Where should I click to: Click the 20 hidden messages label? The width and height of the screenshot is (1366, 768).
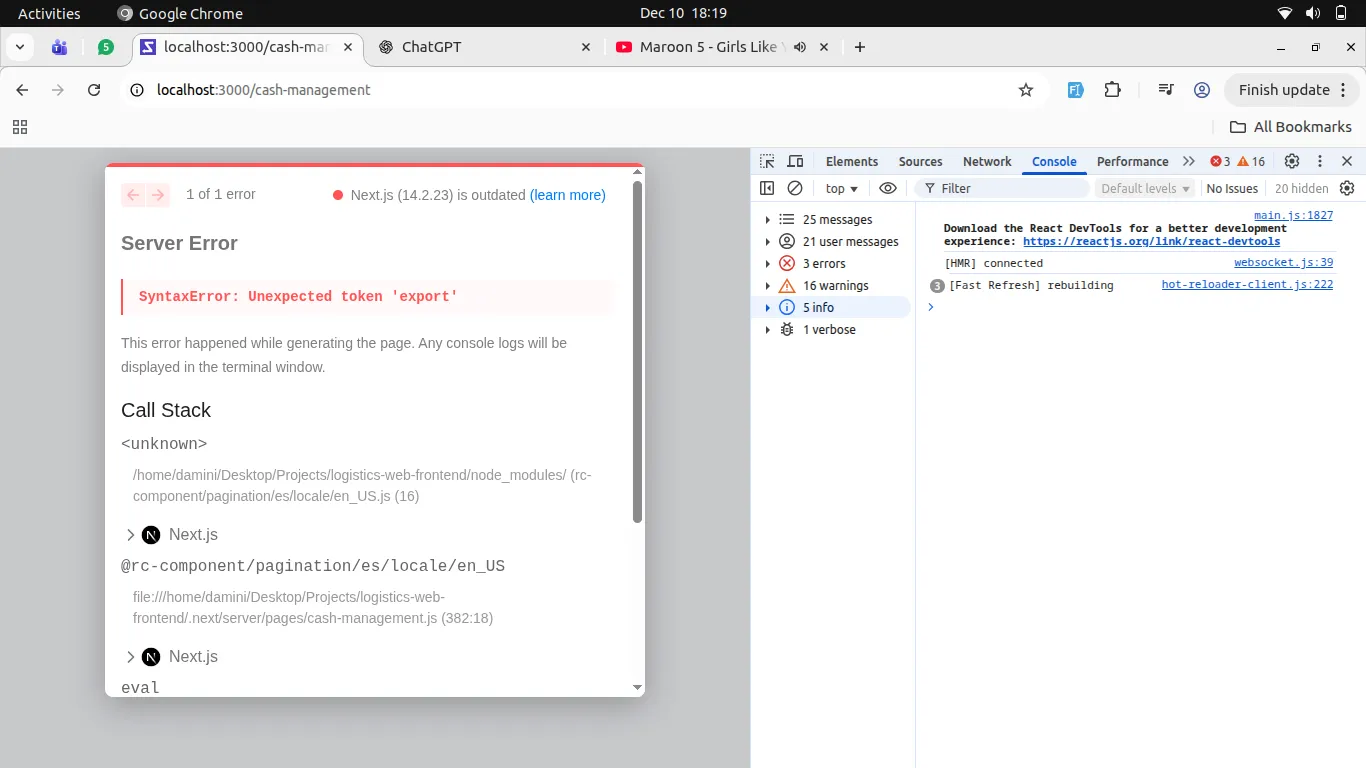(x=1301, y=188)
